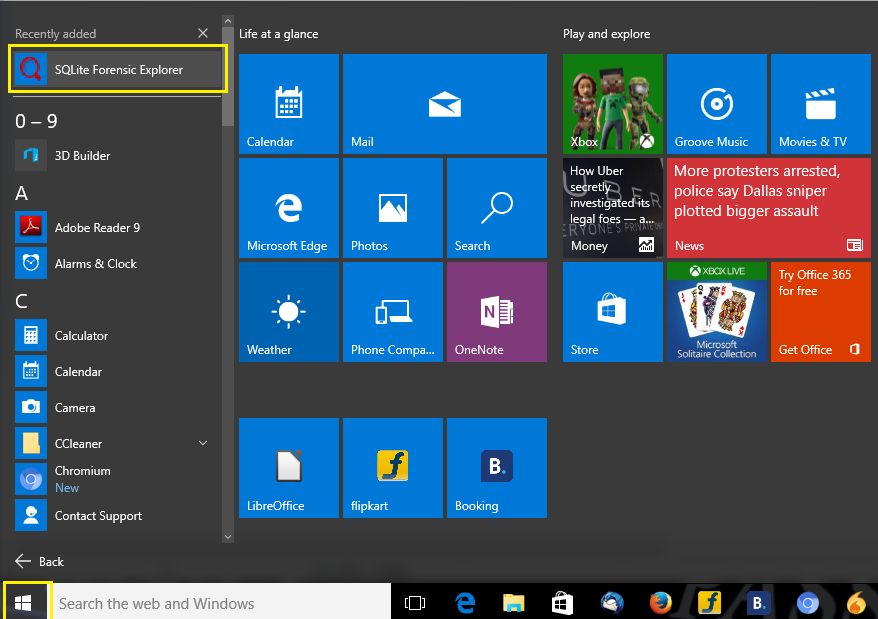Open the Calendar tile
This screenshot has width=878, height=619.
(289, 104)
